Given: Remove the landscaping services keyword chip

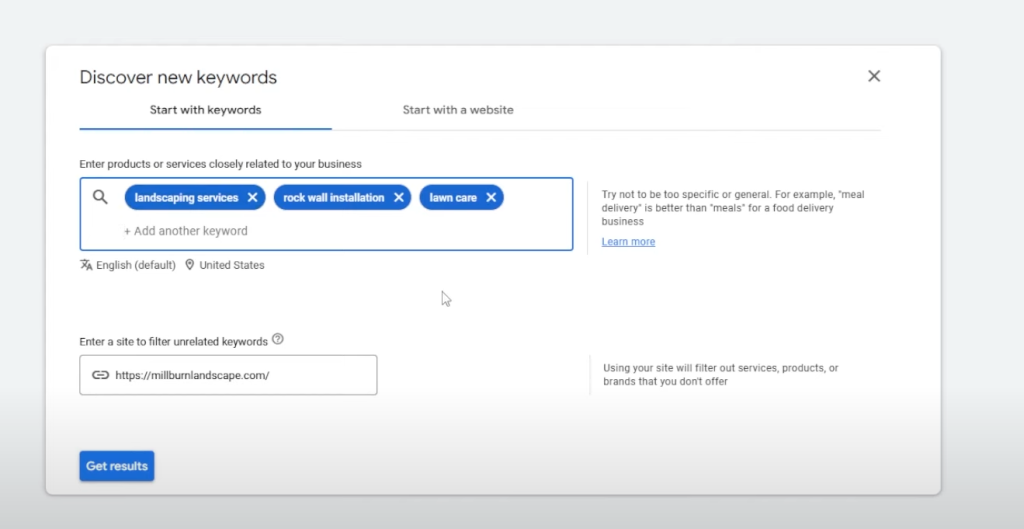Looking at the screenshot, I should coord(252,198).
